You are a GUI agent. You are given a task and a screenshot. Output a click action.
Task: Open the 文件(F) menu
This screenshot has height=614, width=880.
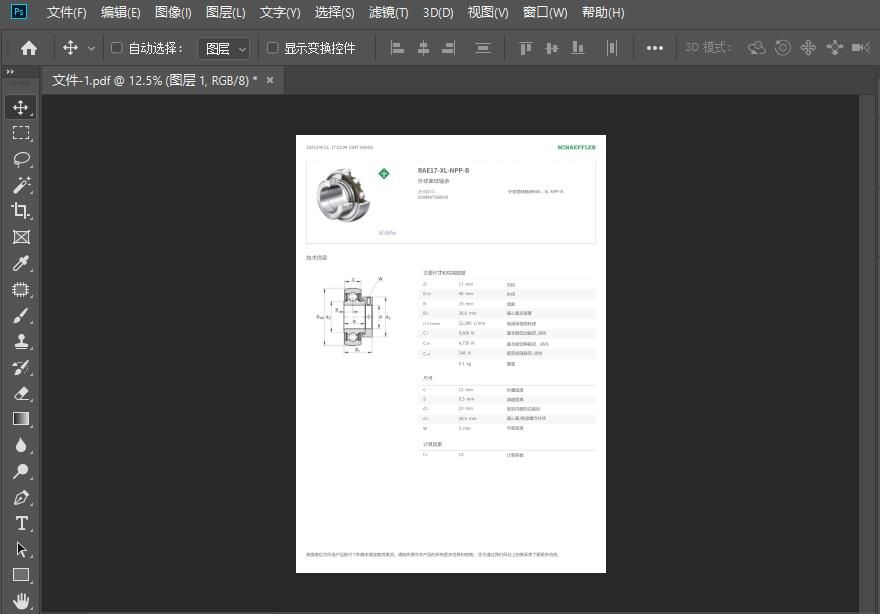(66, 12)
